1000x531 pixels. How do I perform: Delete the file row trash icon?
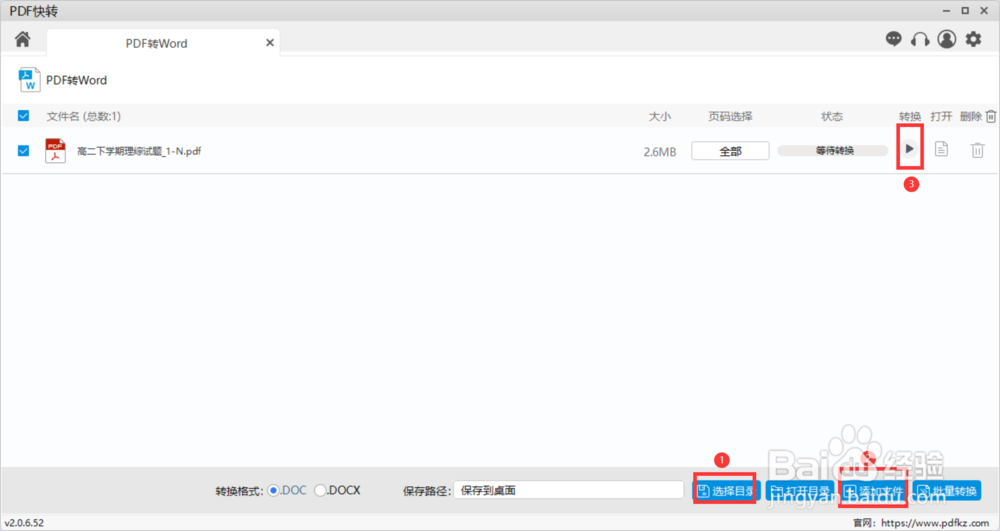click(977, 150)
